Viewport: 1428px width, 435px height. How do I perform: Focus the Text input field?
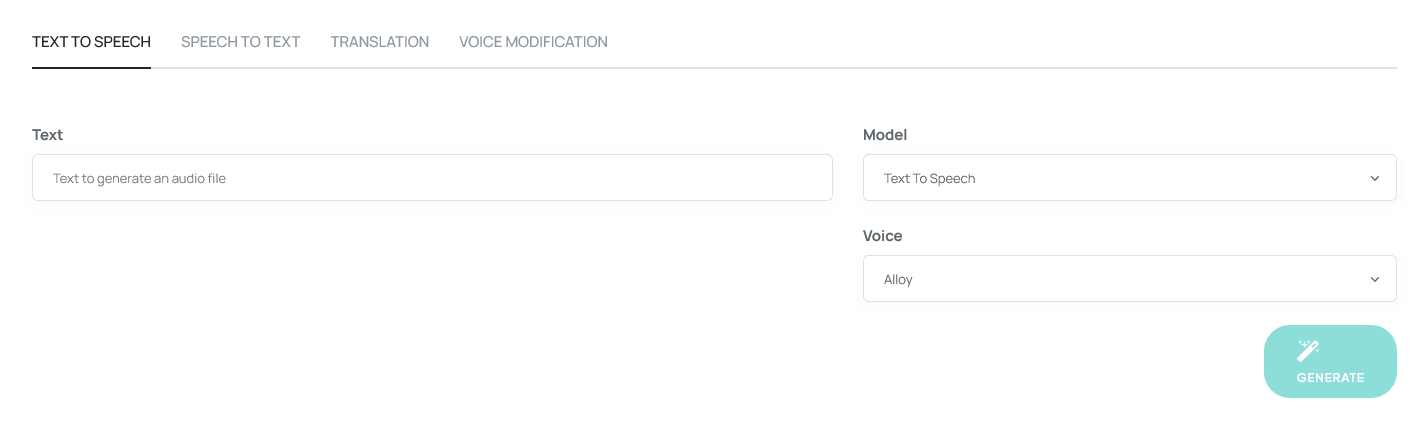[432, 178]
